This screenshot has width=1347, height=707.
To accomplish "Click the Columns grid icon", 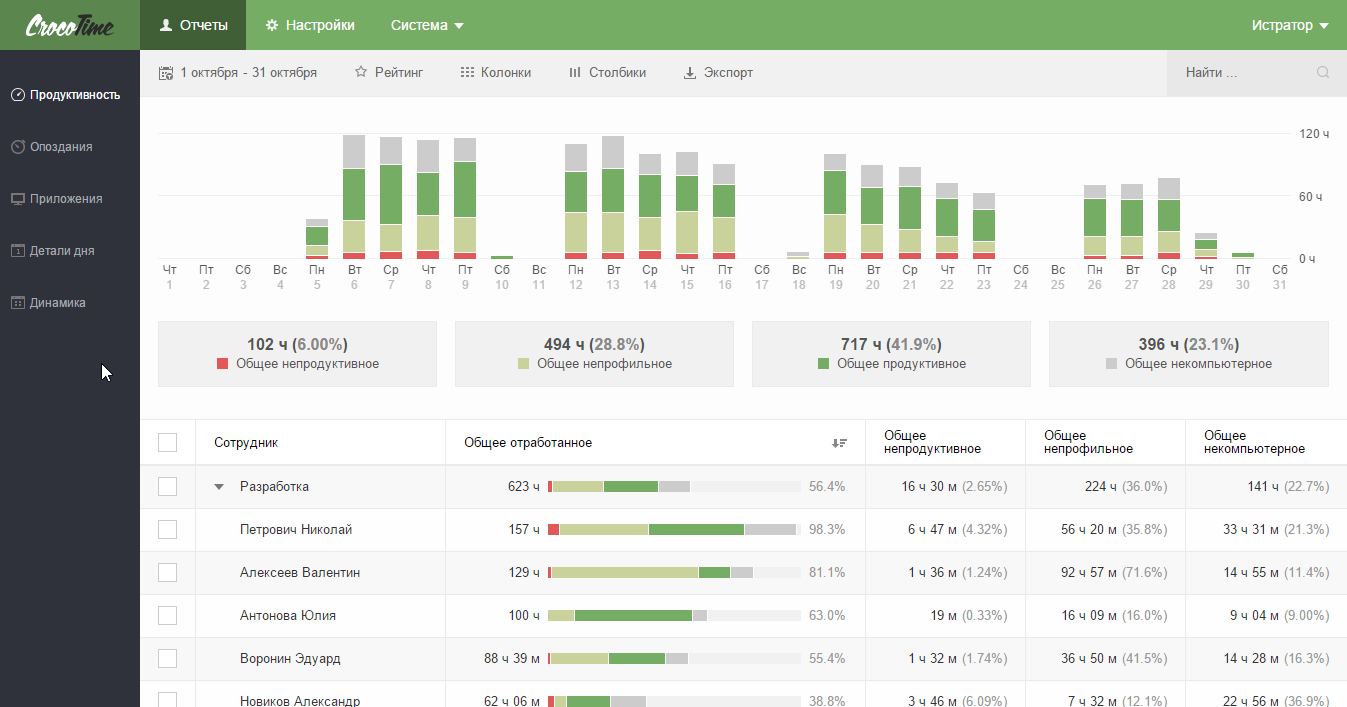I will [x=467, y=73].
